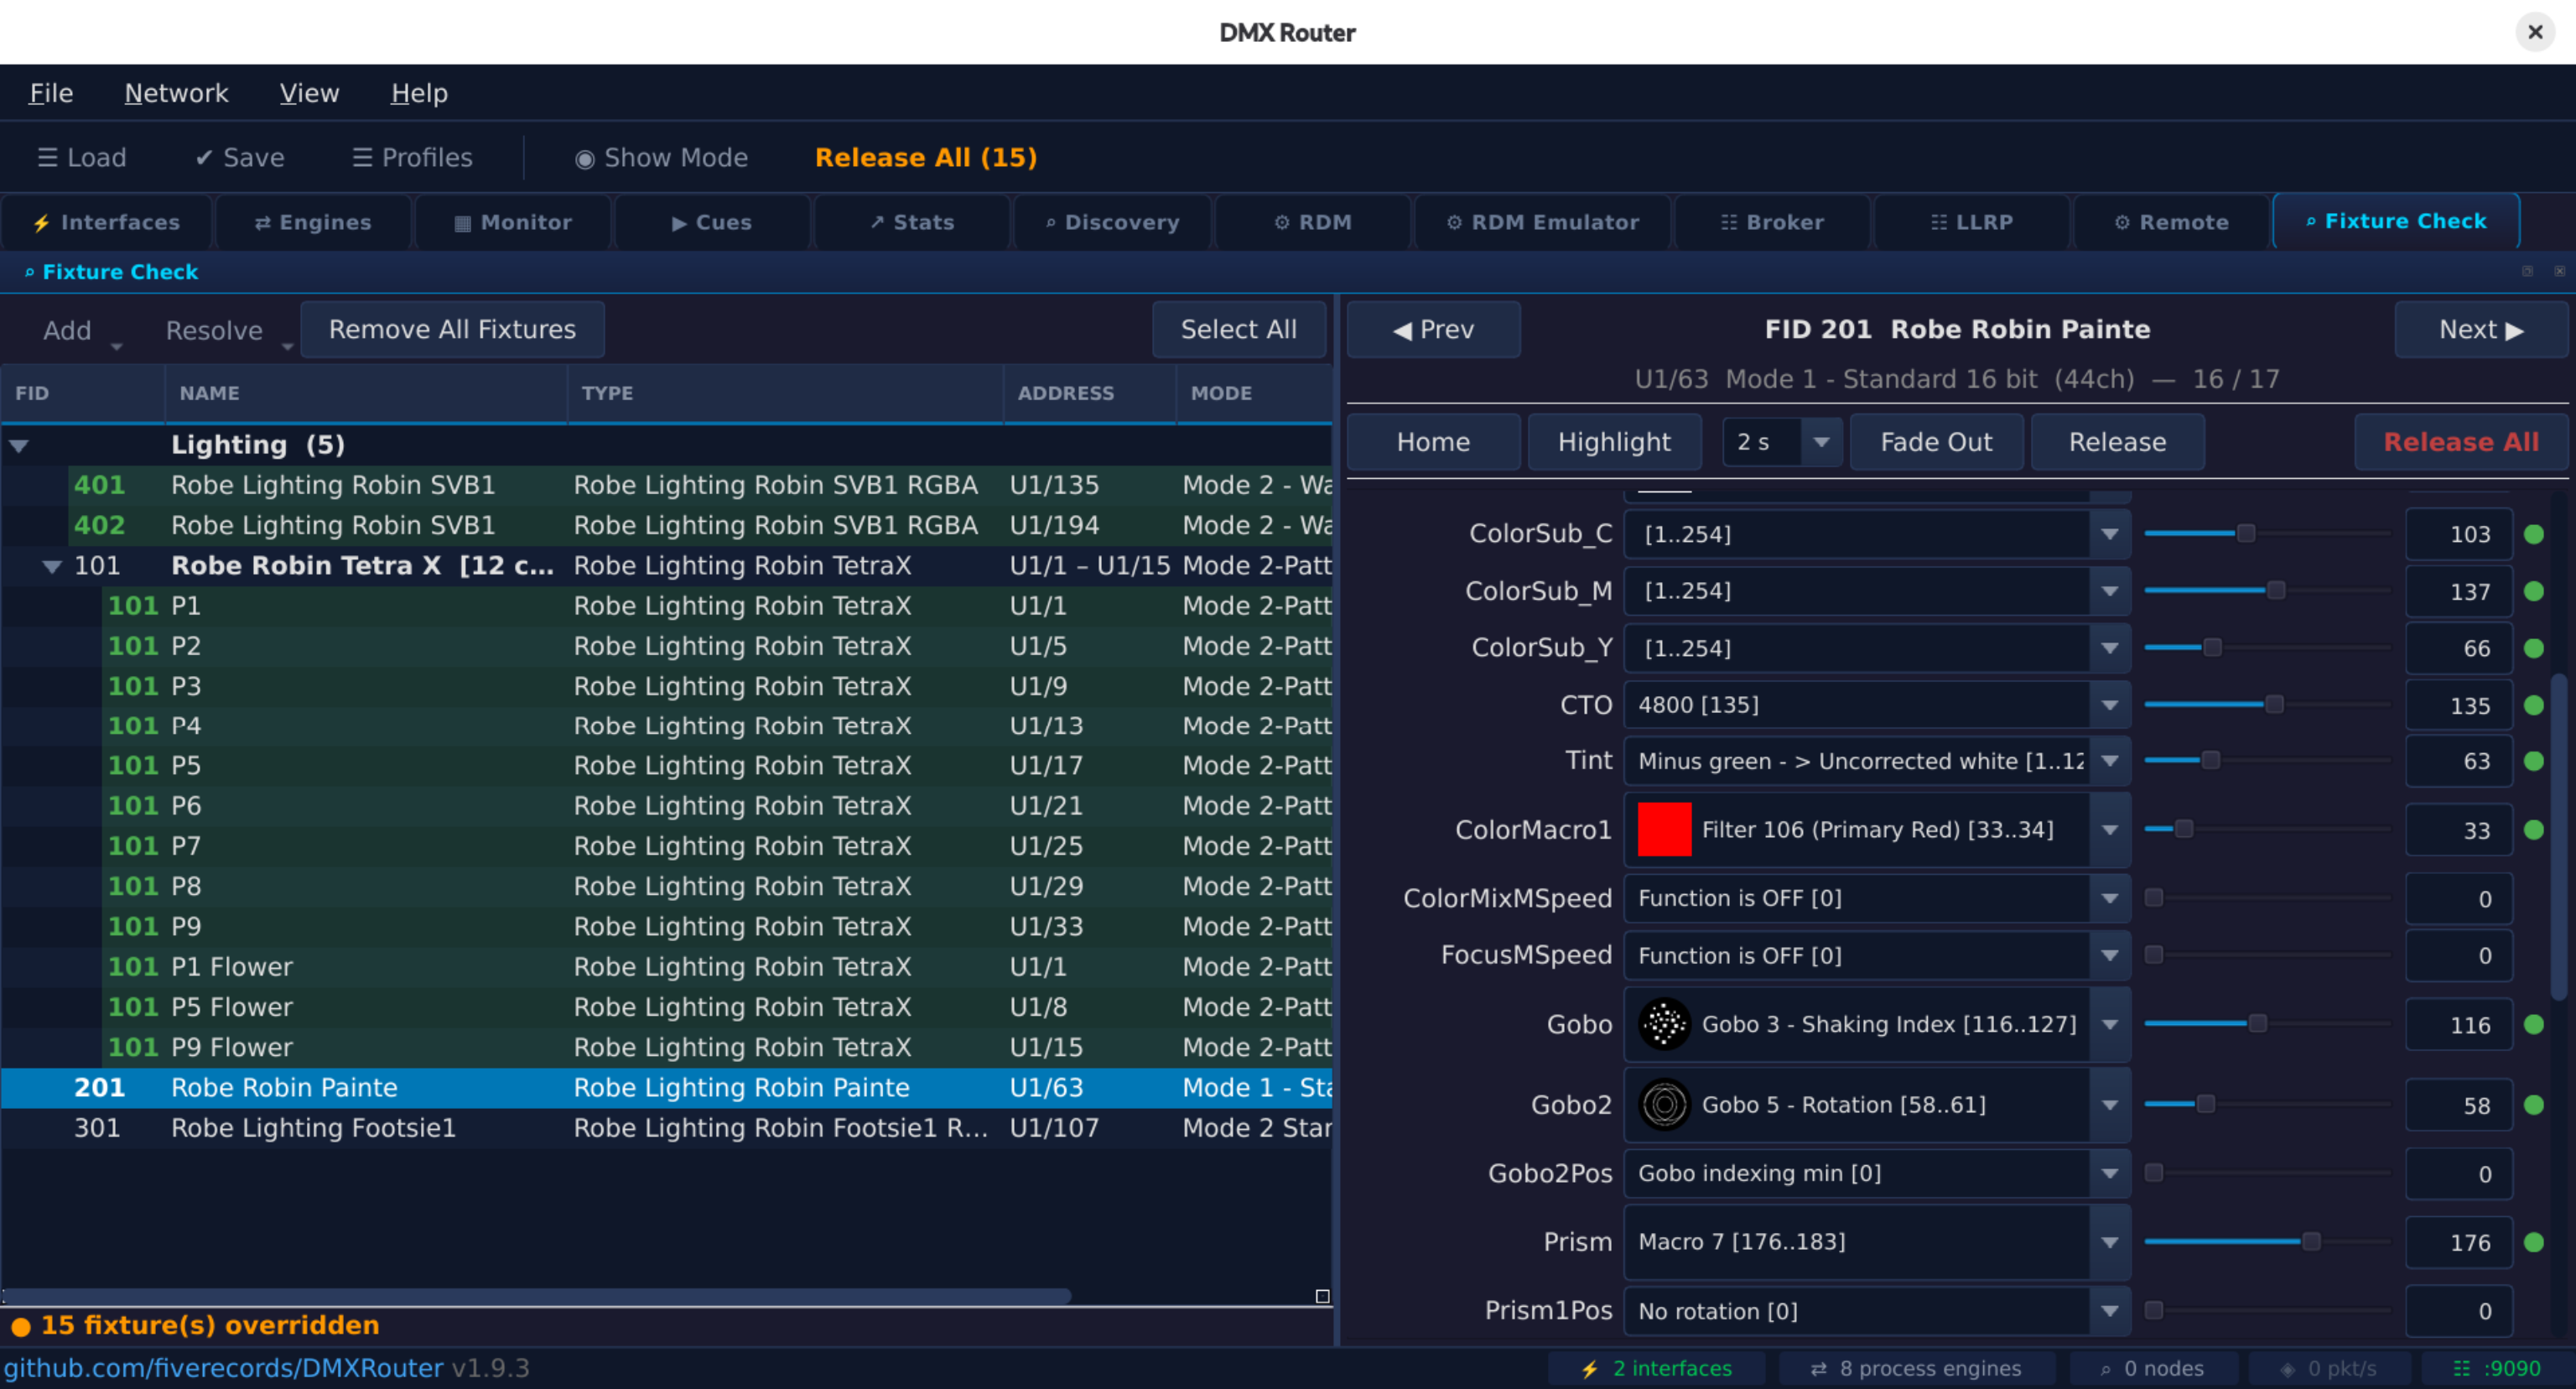The width and height of the screenshot is (2576, 1389).
Task: Click the 8 process engines status indicator
Action: (x=1915, y=1368)
